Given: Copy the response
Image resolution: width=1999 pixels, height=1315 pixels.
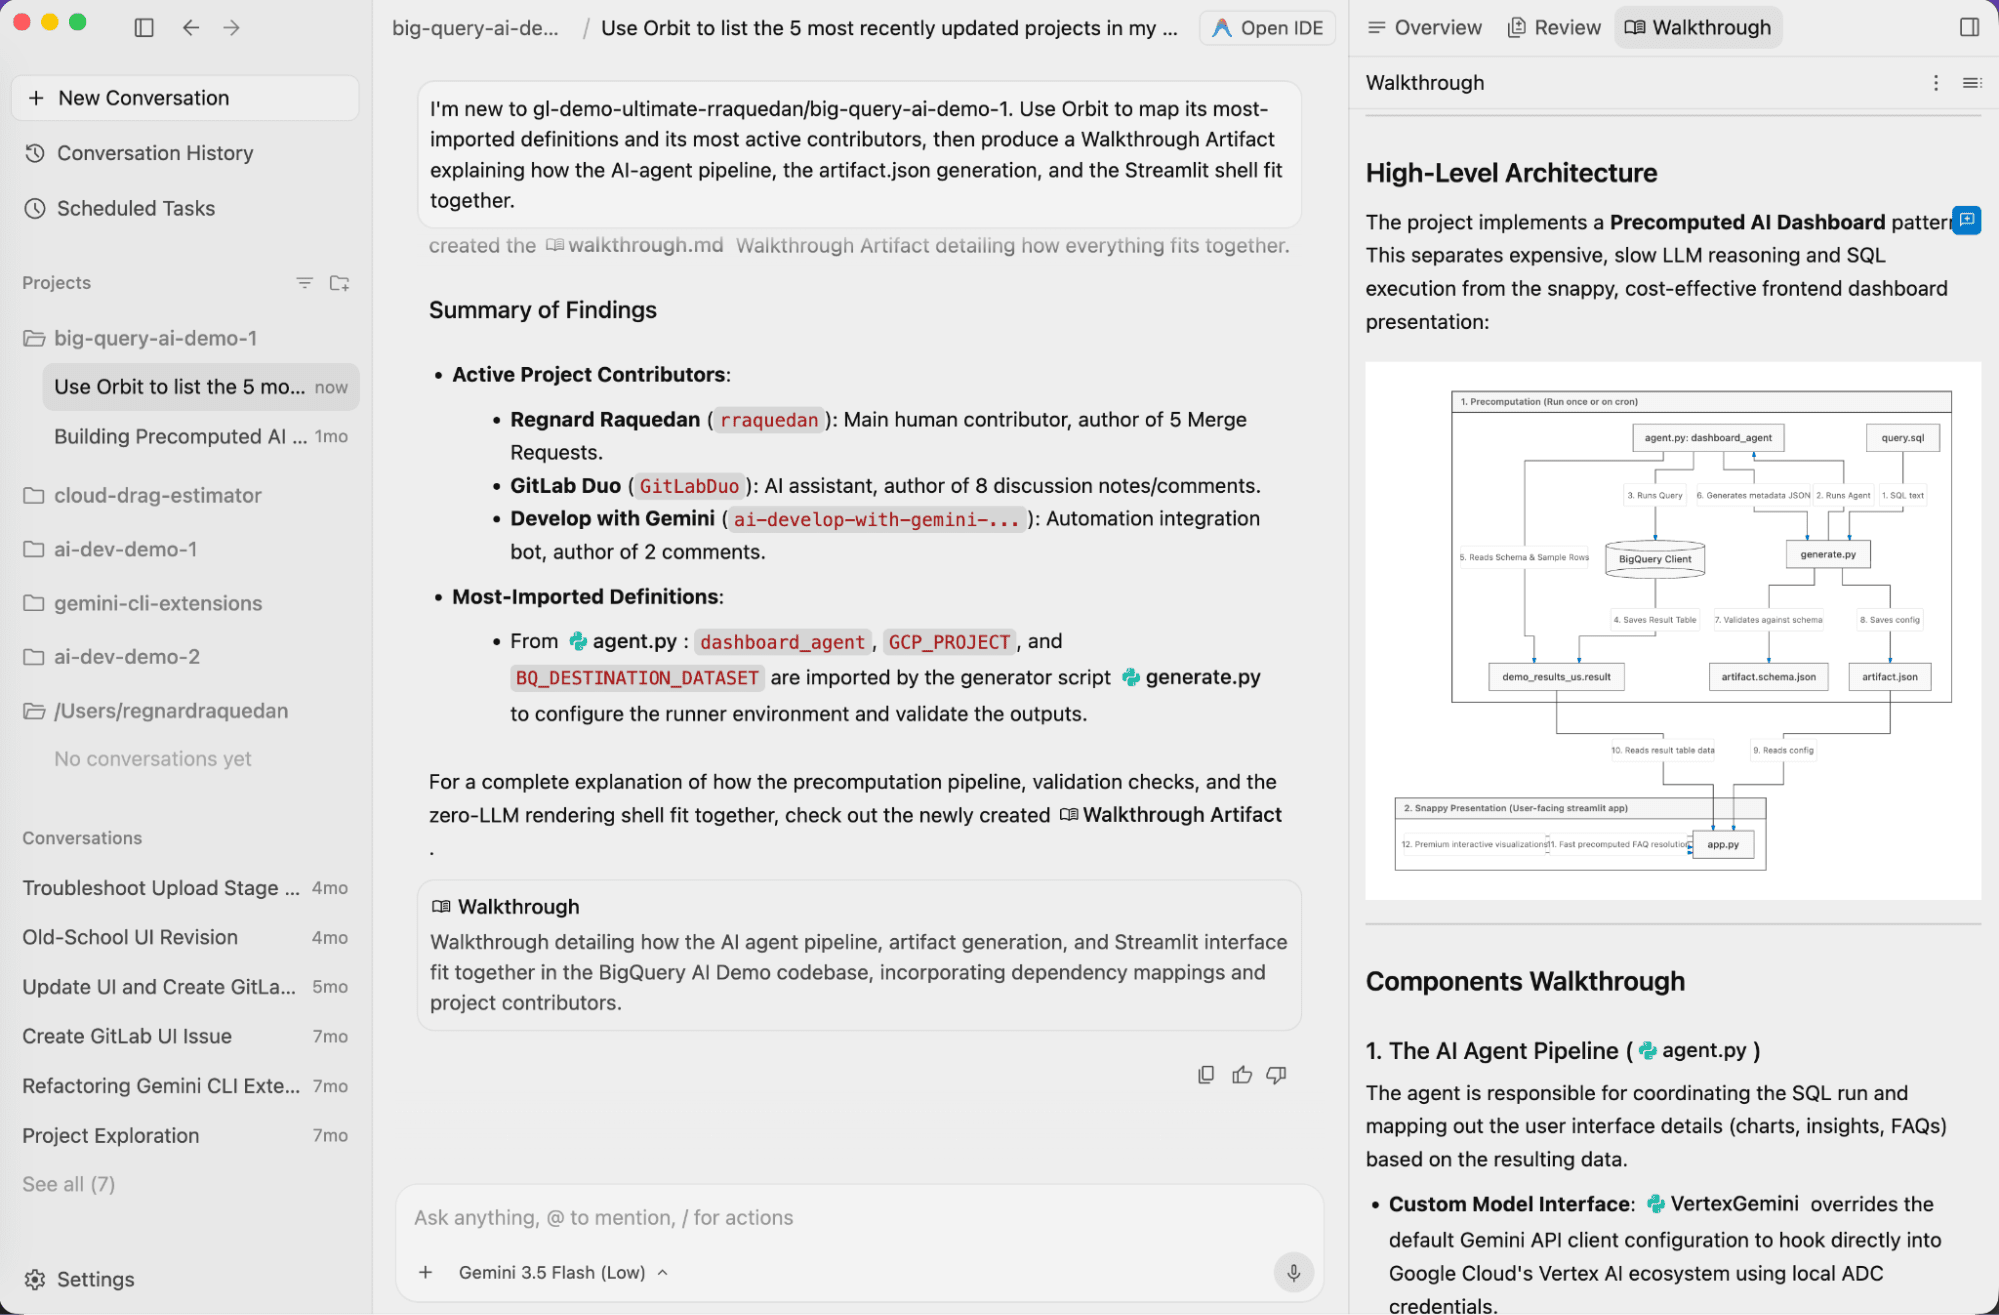Looking at the screenshot, I should pyautogui.click(x=1206, y=1075).
